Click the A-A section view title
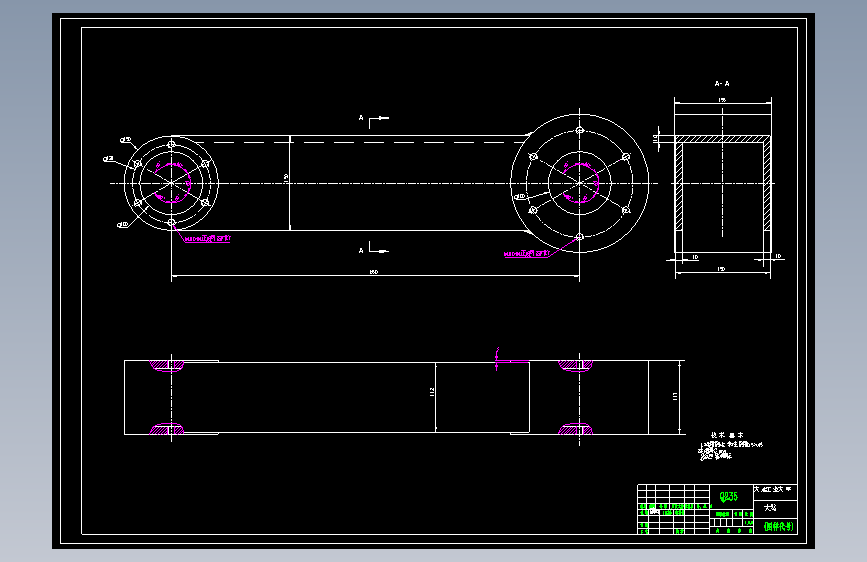 coord(722,84)
